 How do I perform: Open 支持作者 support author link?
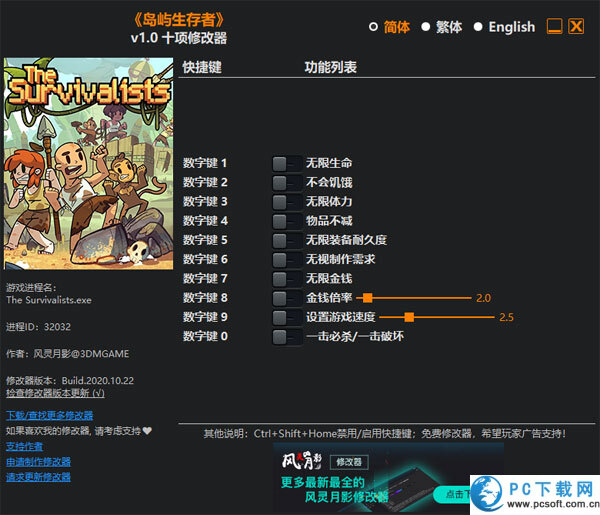pyautogui.click(x=25, y=446)
